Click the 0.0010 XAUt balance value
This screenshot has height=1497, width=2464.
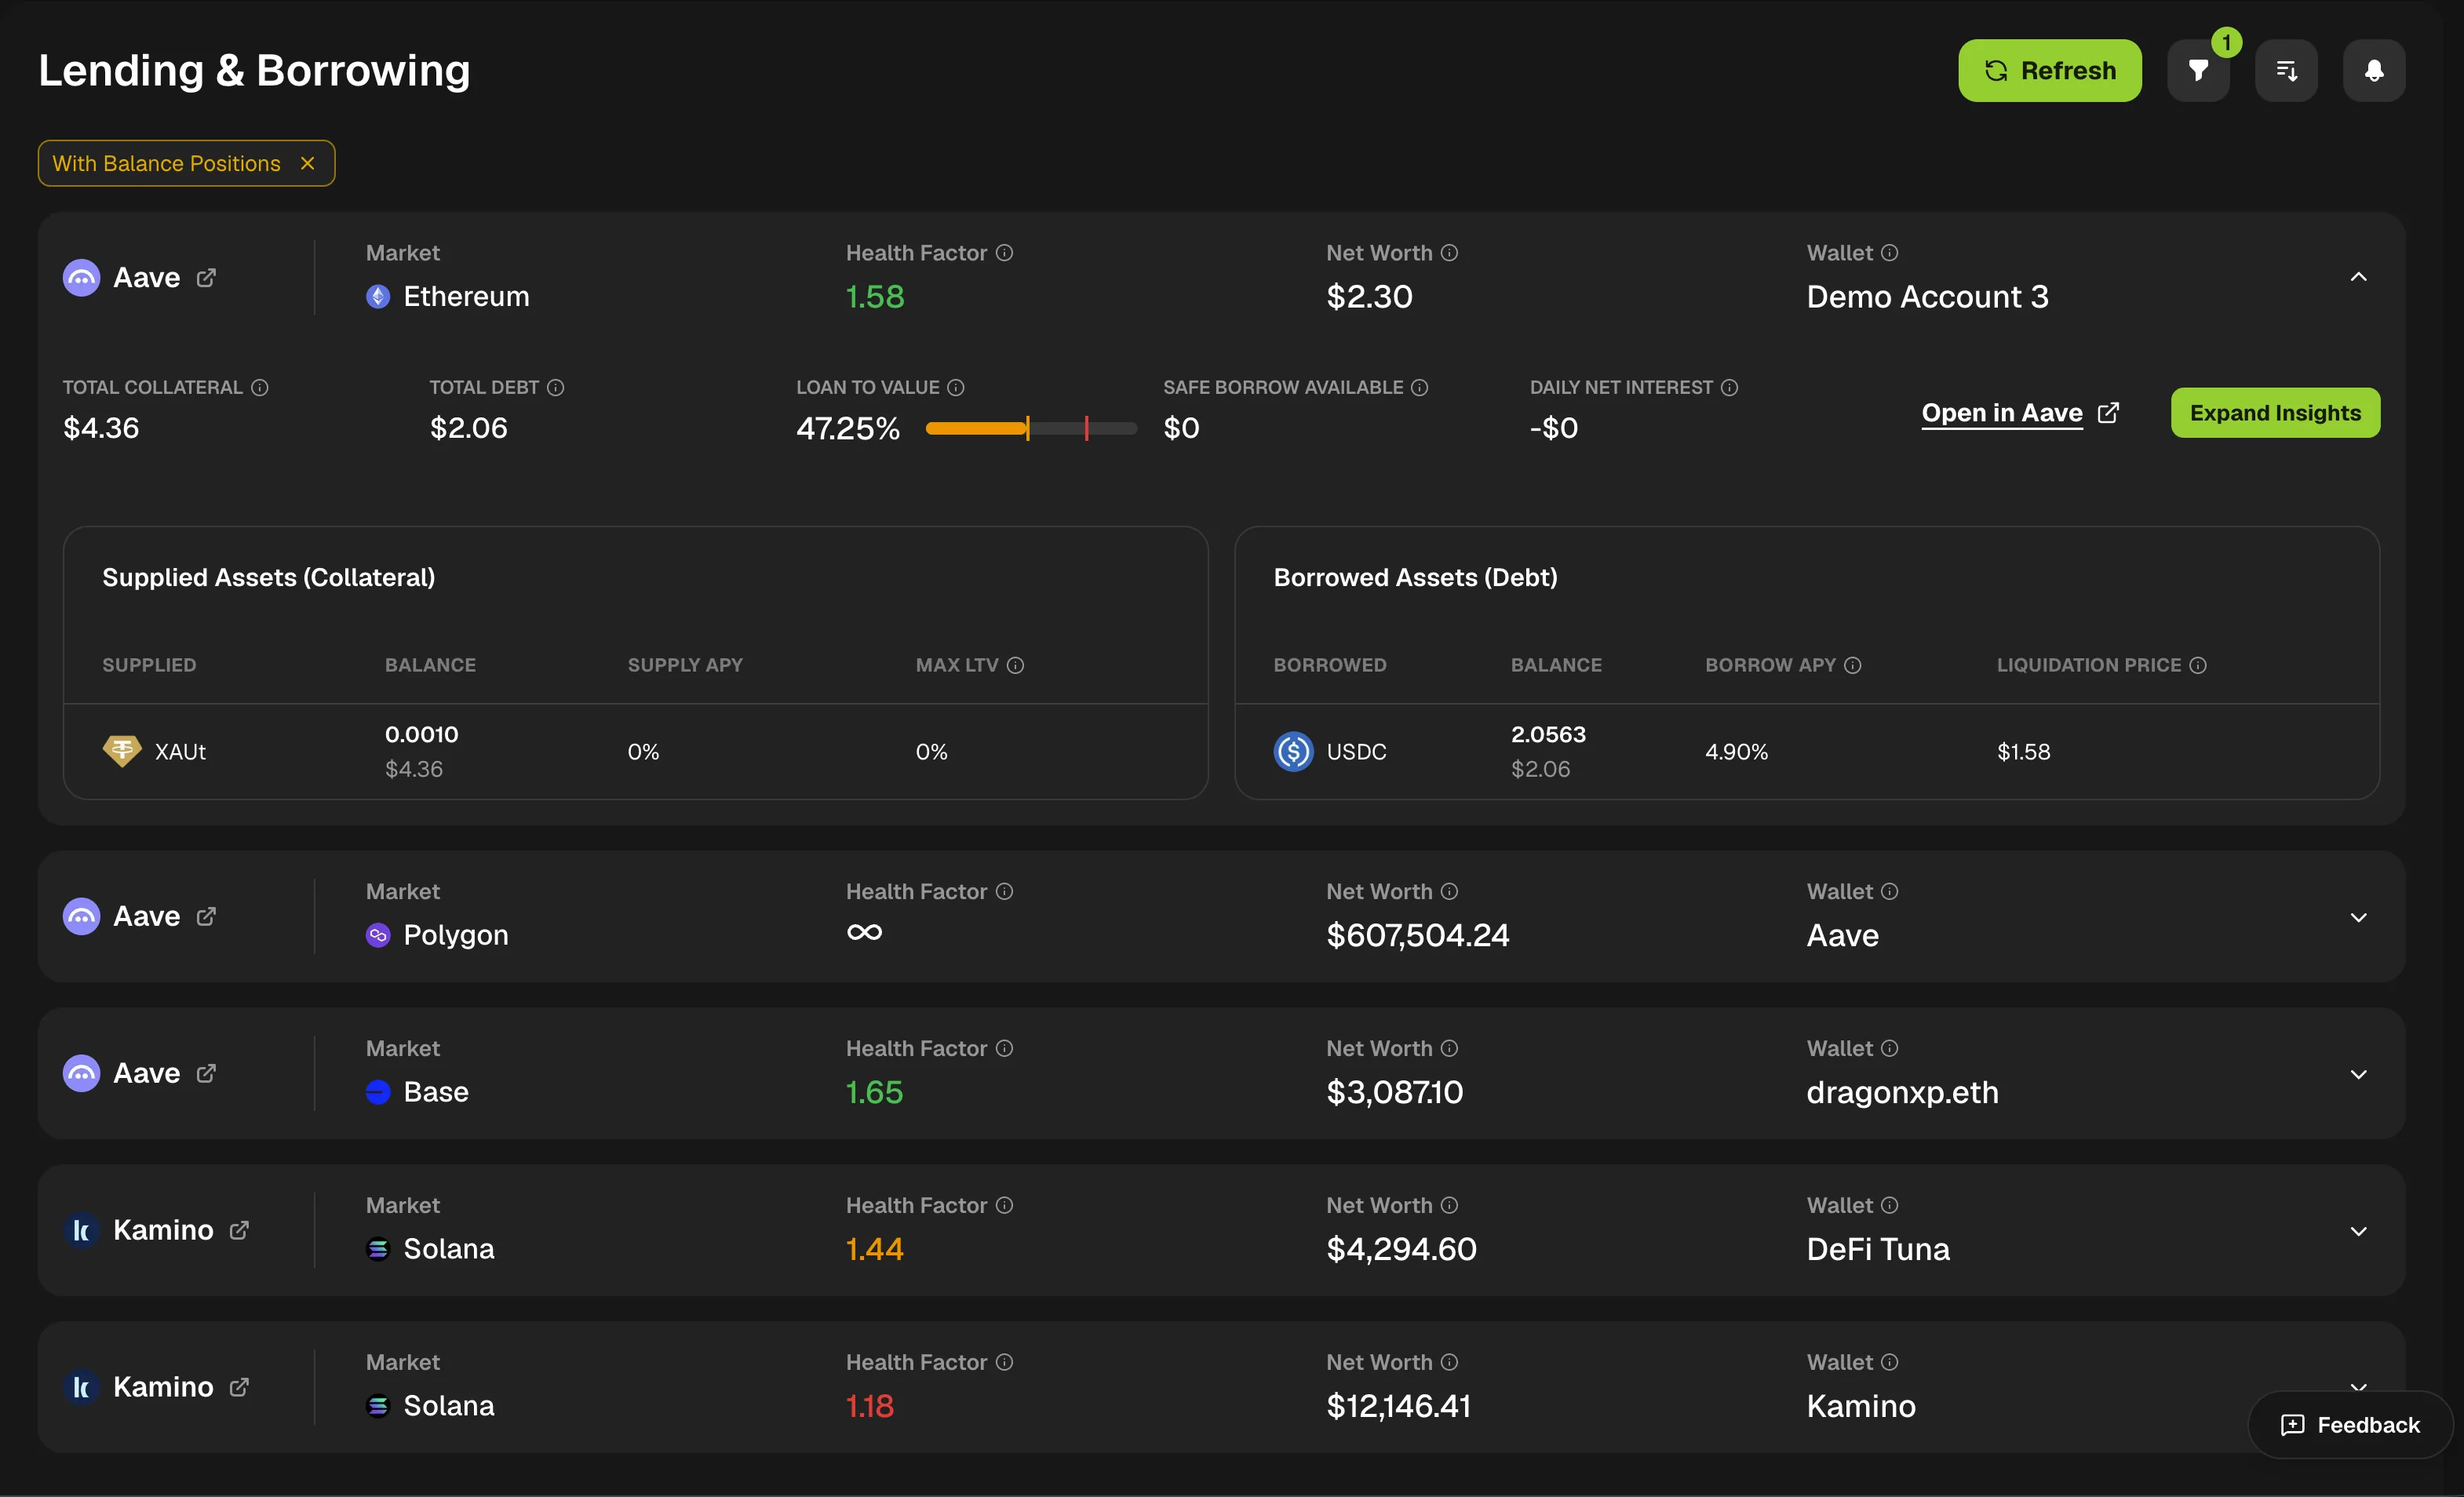coord(422,734)
